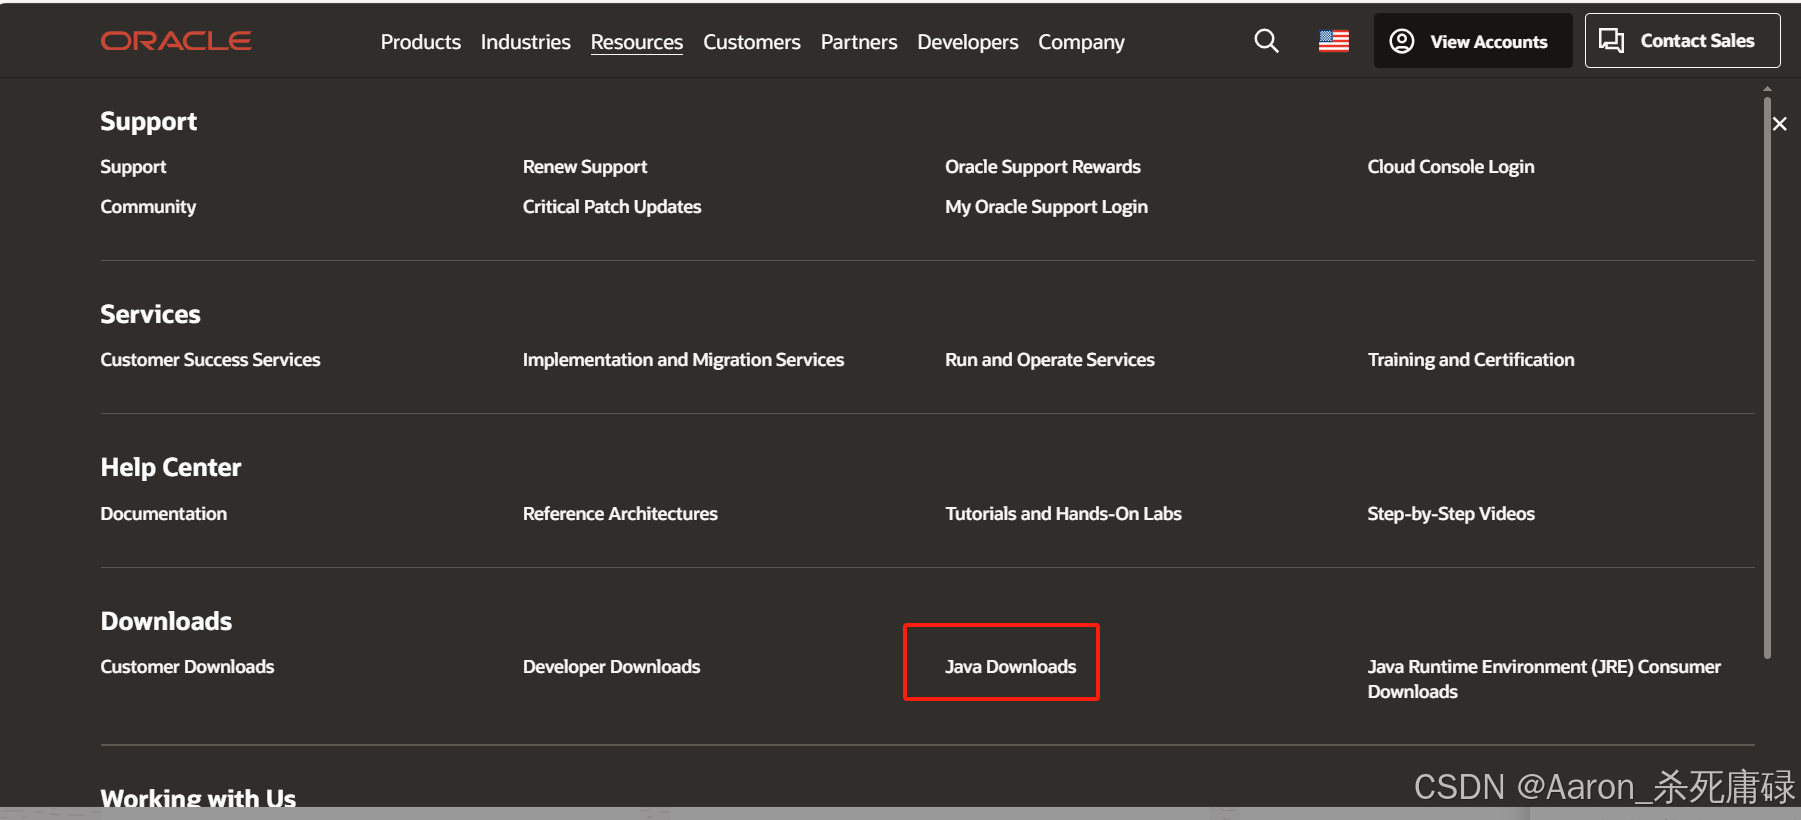Open the Industries menu
Image resolution: width=1801 pixels, height=820 pixels.
point(526,42)
